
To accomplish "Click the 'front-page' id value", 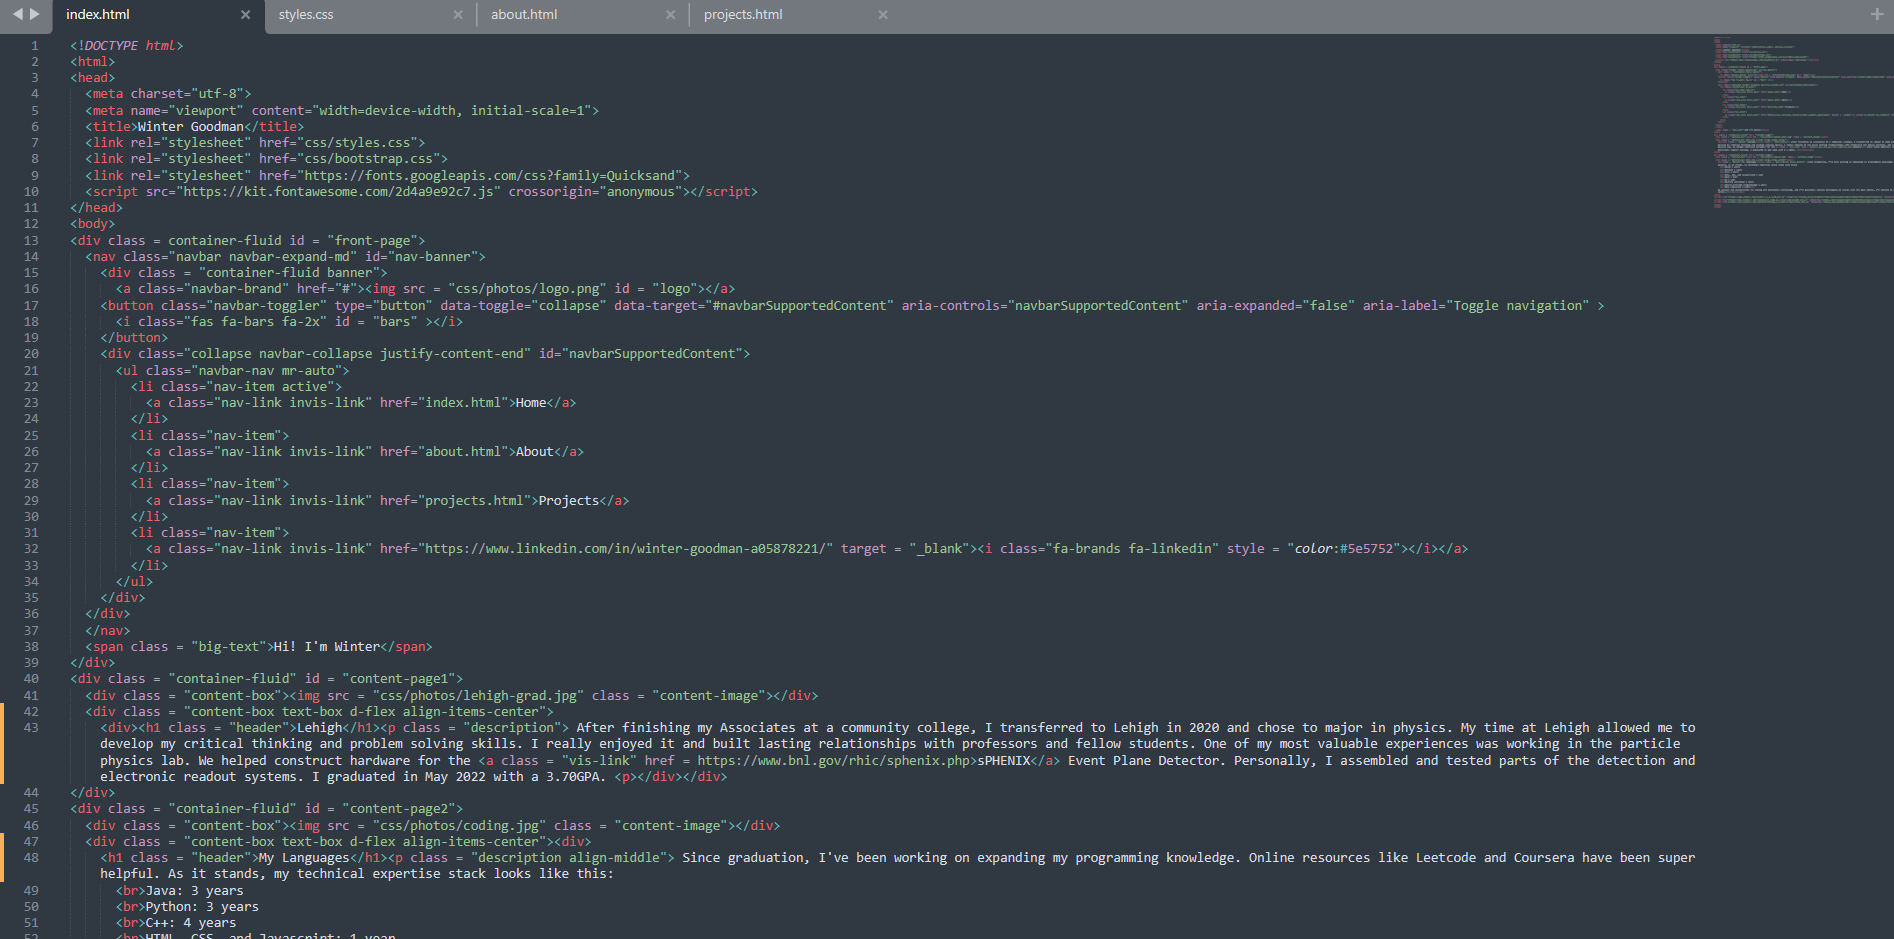I will (372, 241).
